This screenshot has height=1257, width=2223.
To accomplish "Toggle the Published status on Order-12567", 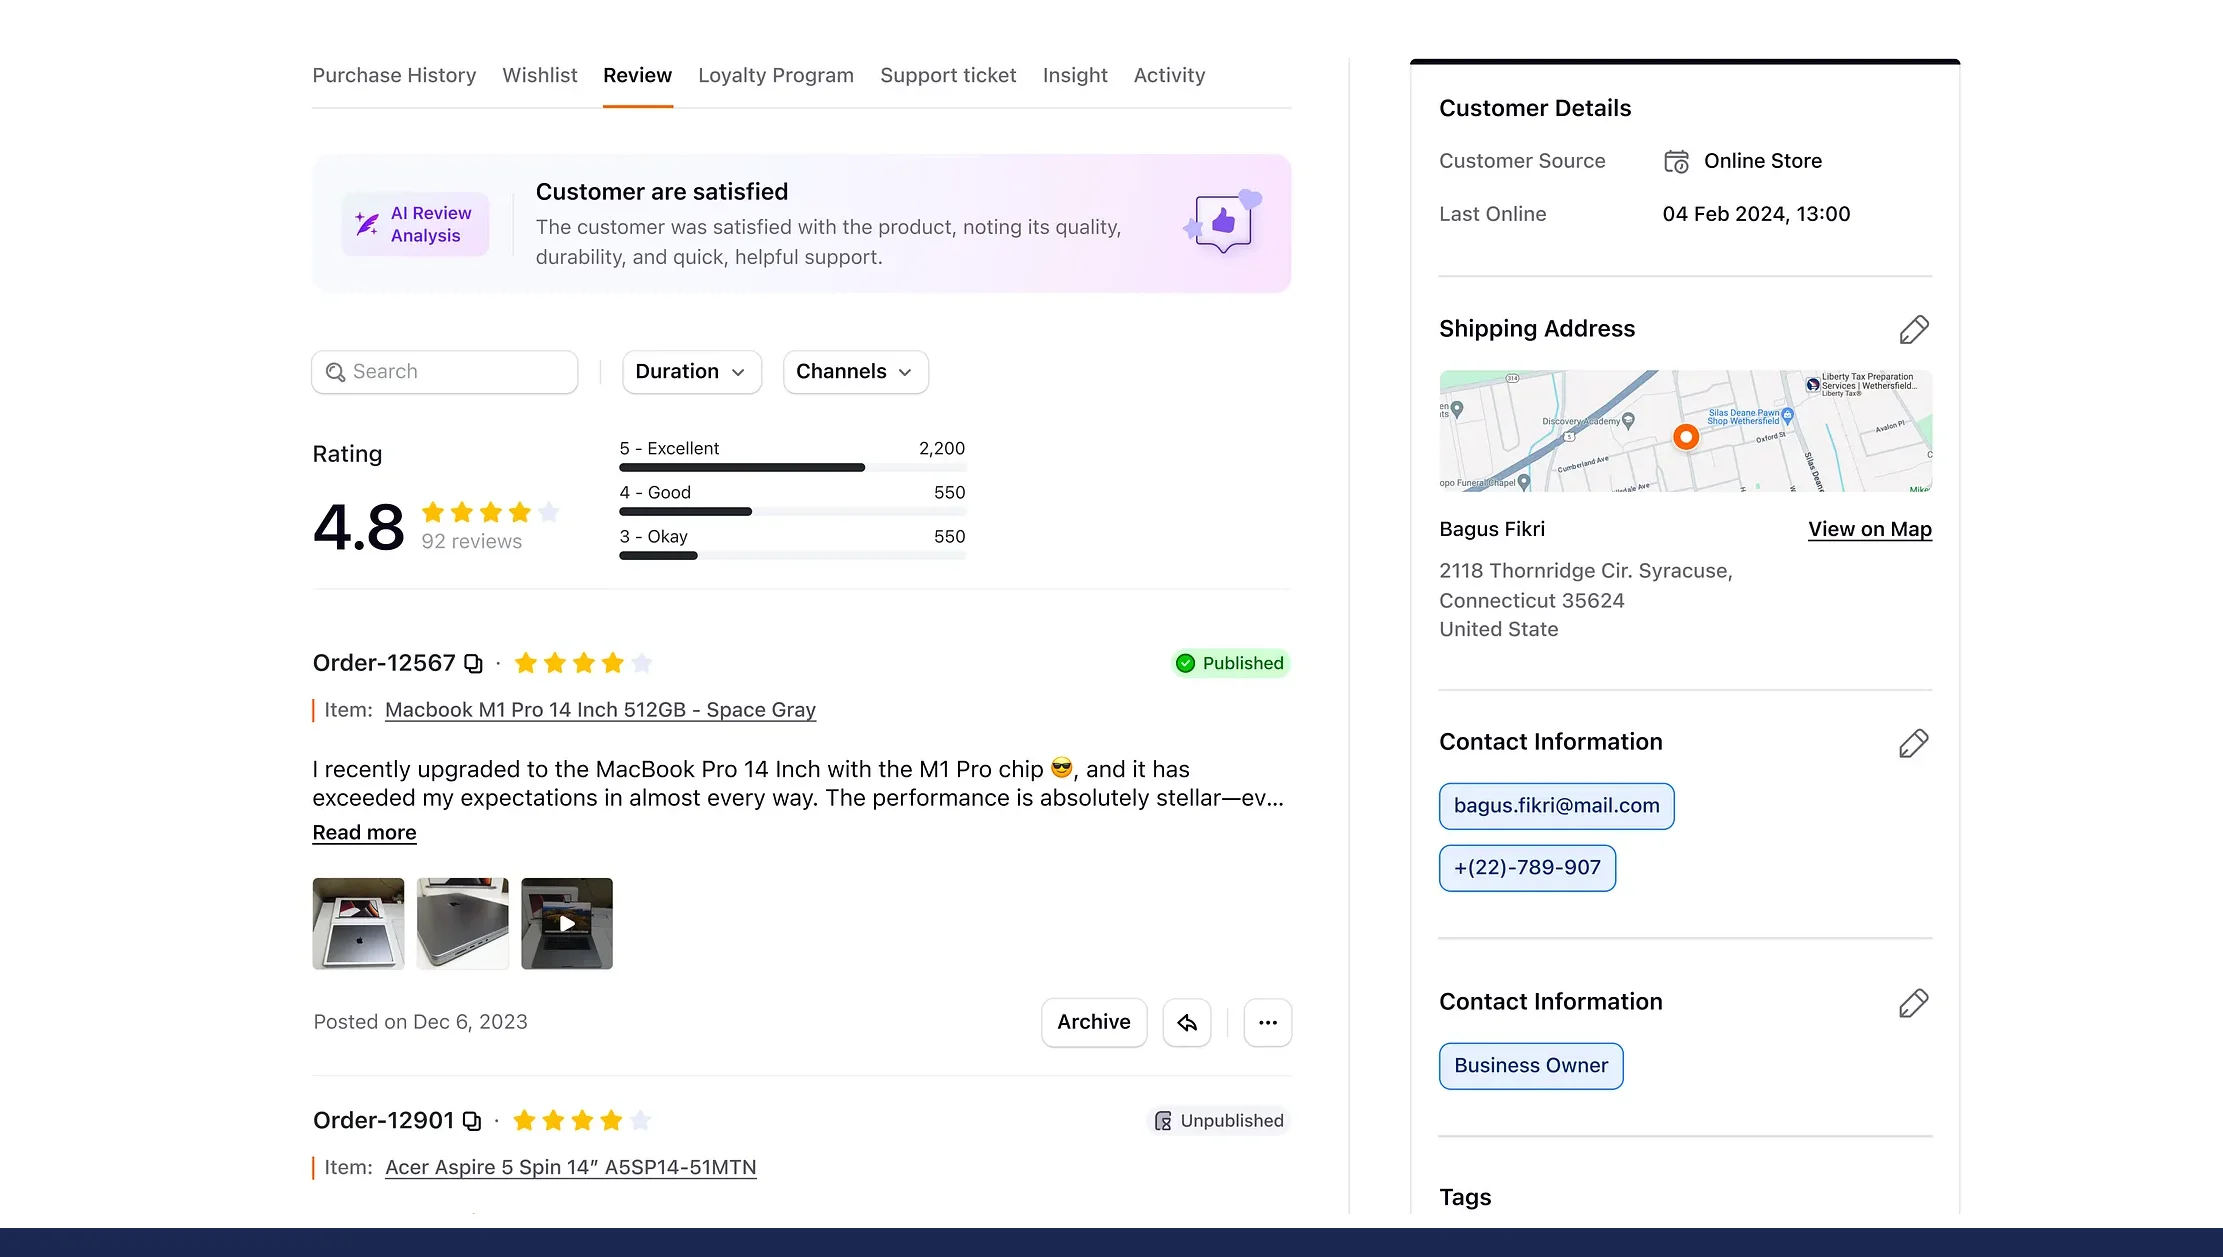I will click(x=1230, y=663).
